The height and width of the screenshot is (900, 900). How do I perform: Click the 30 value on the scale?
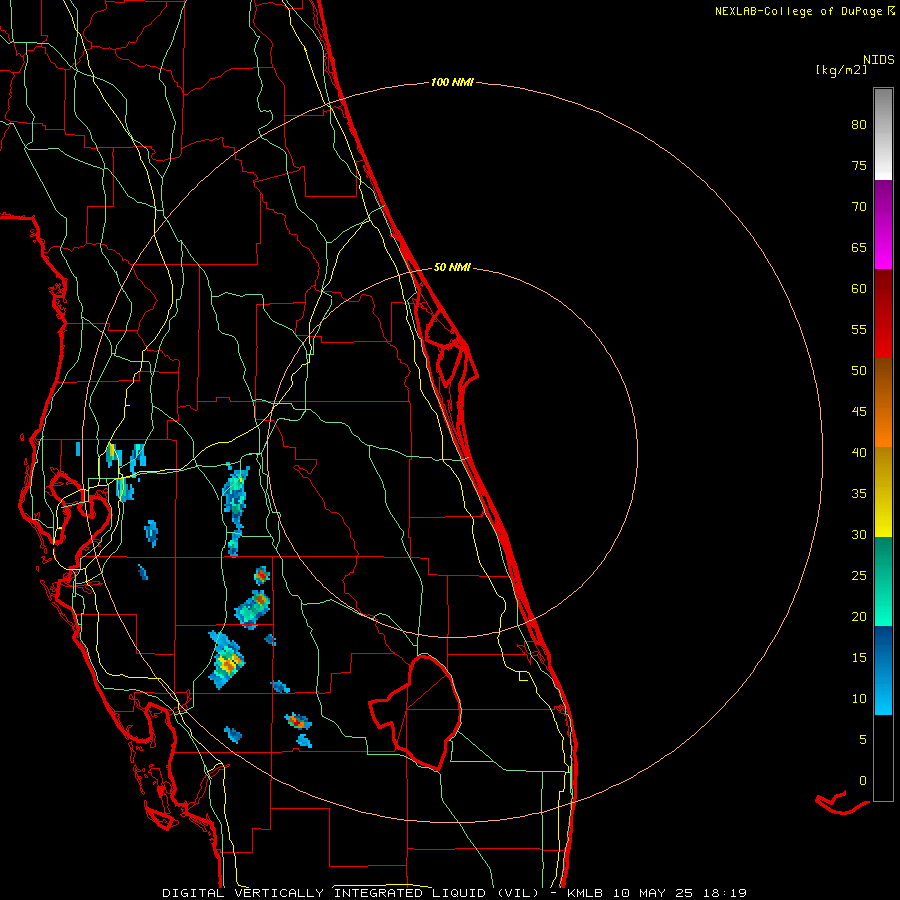859,534
